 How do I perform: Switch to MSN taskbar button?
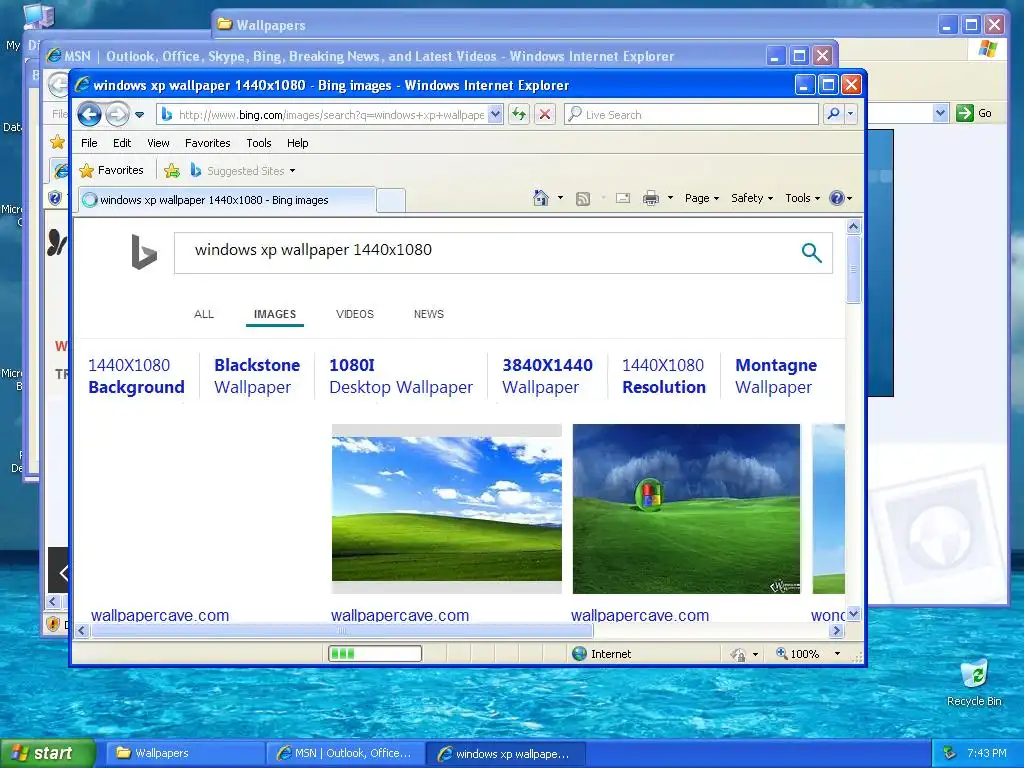pos(345,754)
